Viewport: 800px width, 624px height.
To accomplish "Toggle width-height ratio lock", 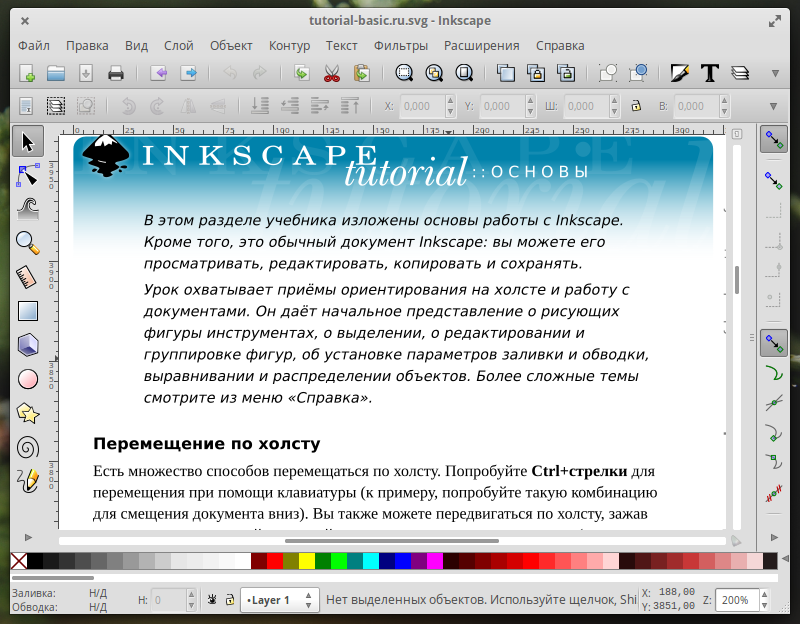I will point(636,106).
